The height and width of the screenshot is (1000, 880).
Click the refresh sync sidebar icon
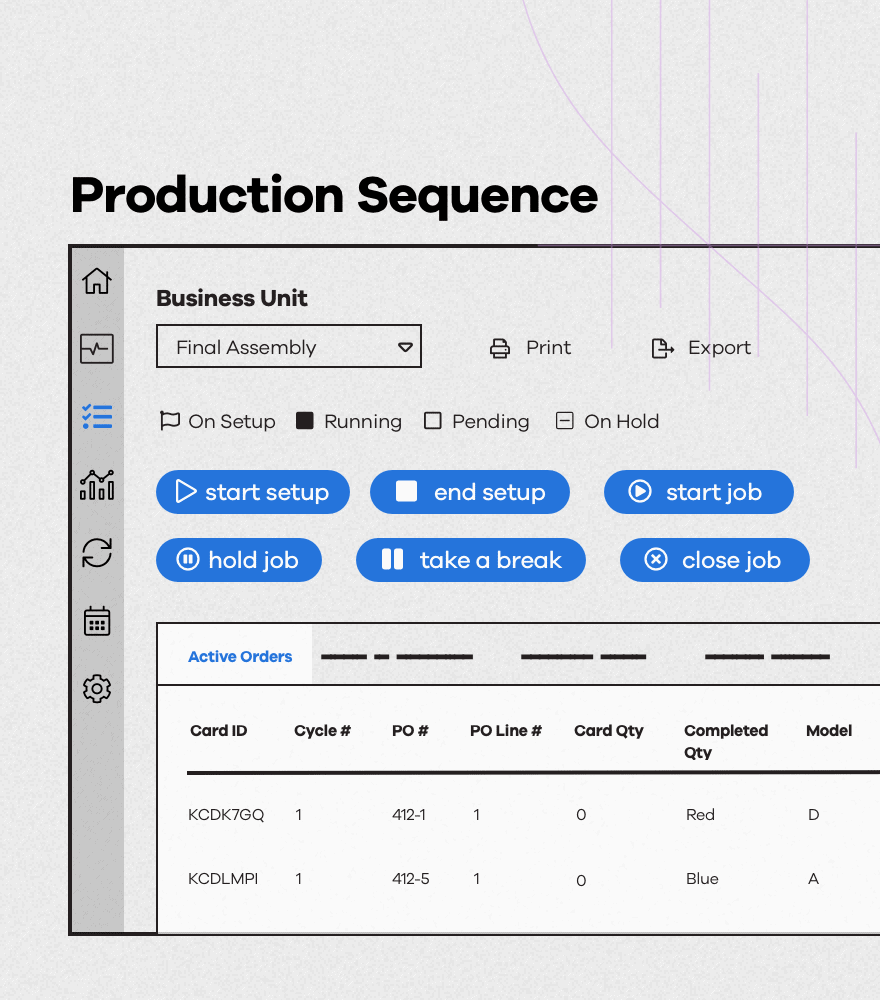[97, 553]
